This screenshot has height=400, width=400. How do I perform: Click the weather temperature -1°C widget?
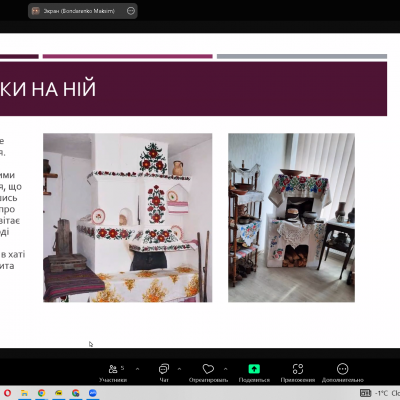(x=382, y=393)
